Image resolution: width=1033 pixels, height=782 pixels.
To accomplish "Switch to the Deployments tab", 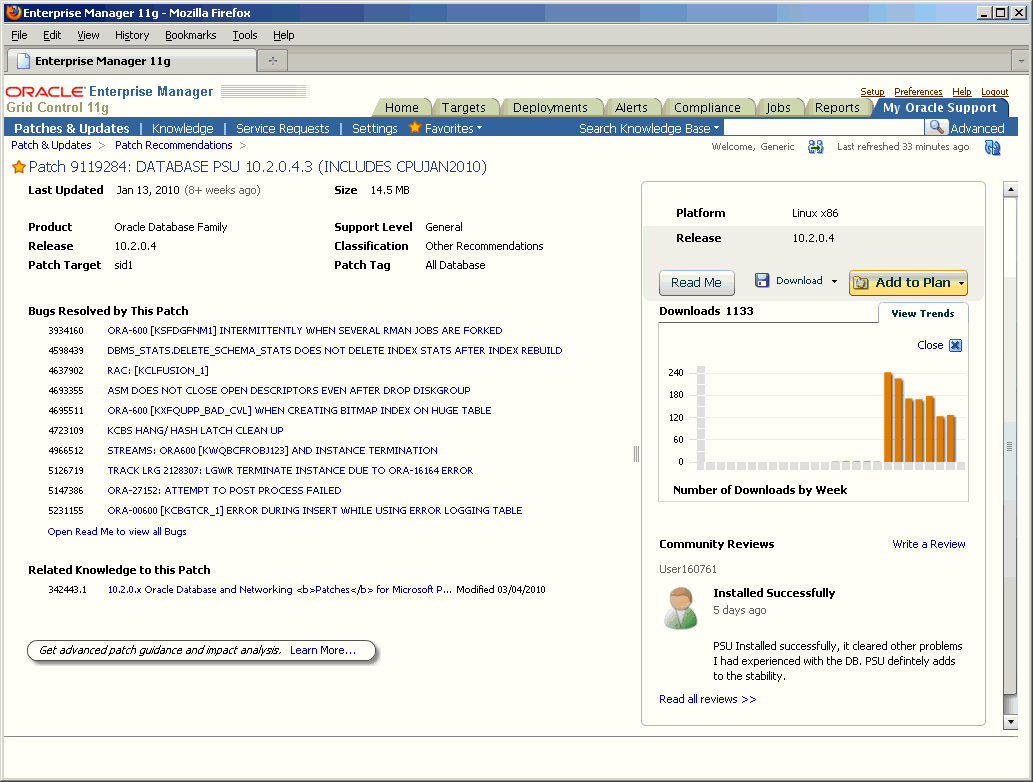I will [x=550, y=107].
